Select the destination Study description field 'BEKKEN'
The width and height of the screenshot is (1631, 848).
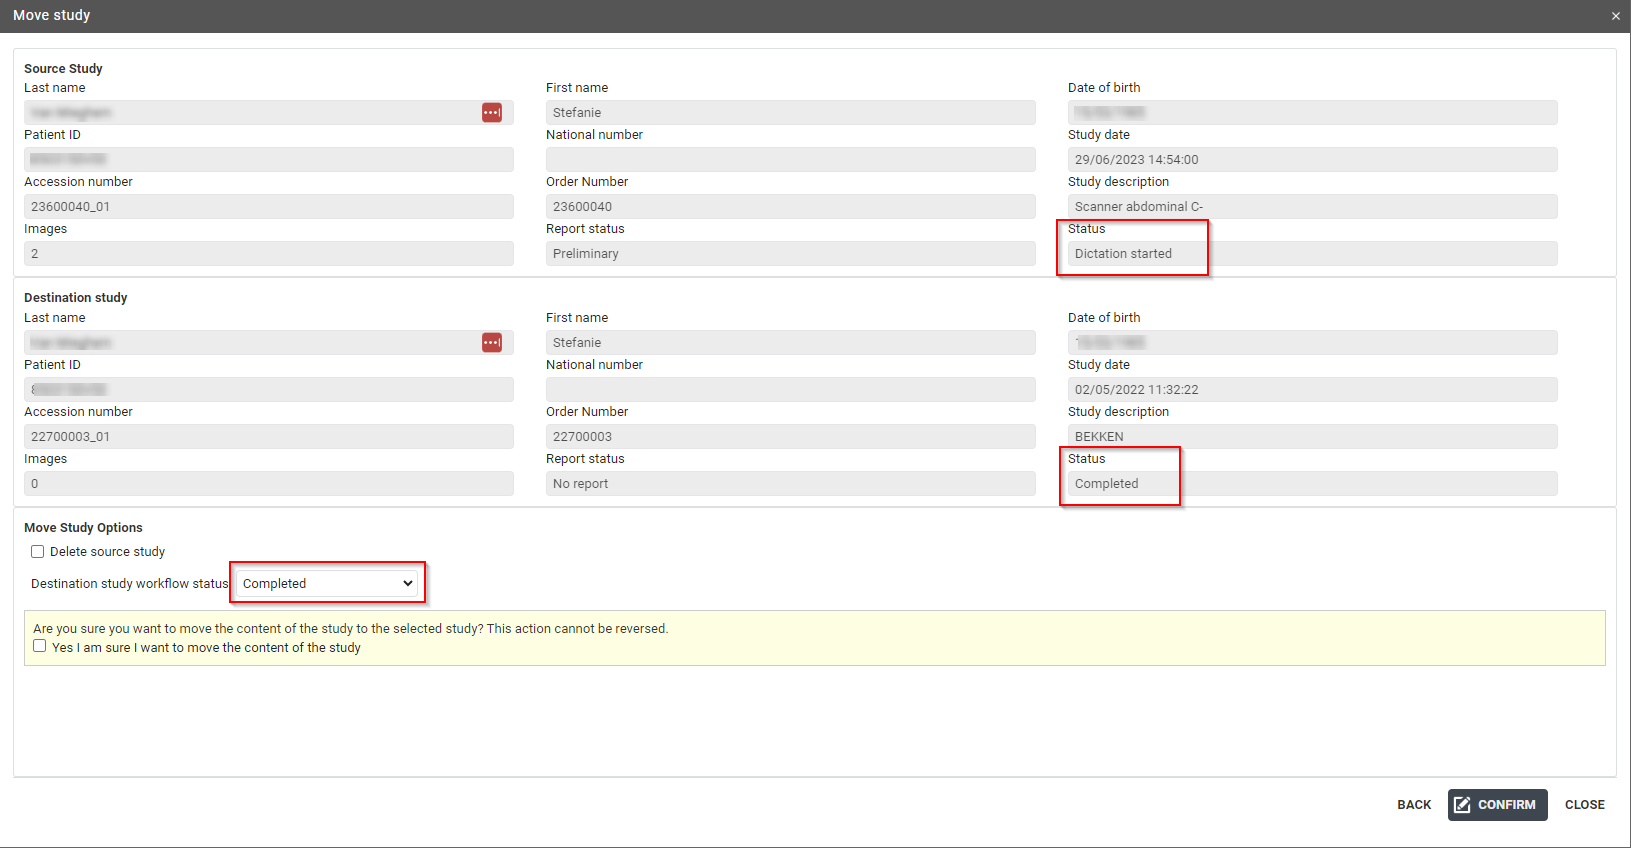1312,437
